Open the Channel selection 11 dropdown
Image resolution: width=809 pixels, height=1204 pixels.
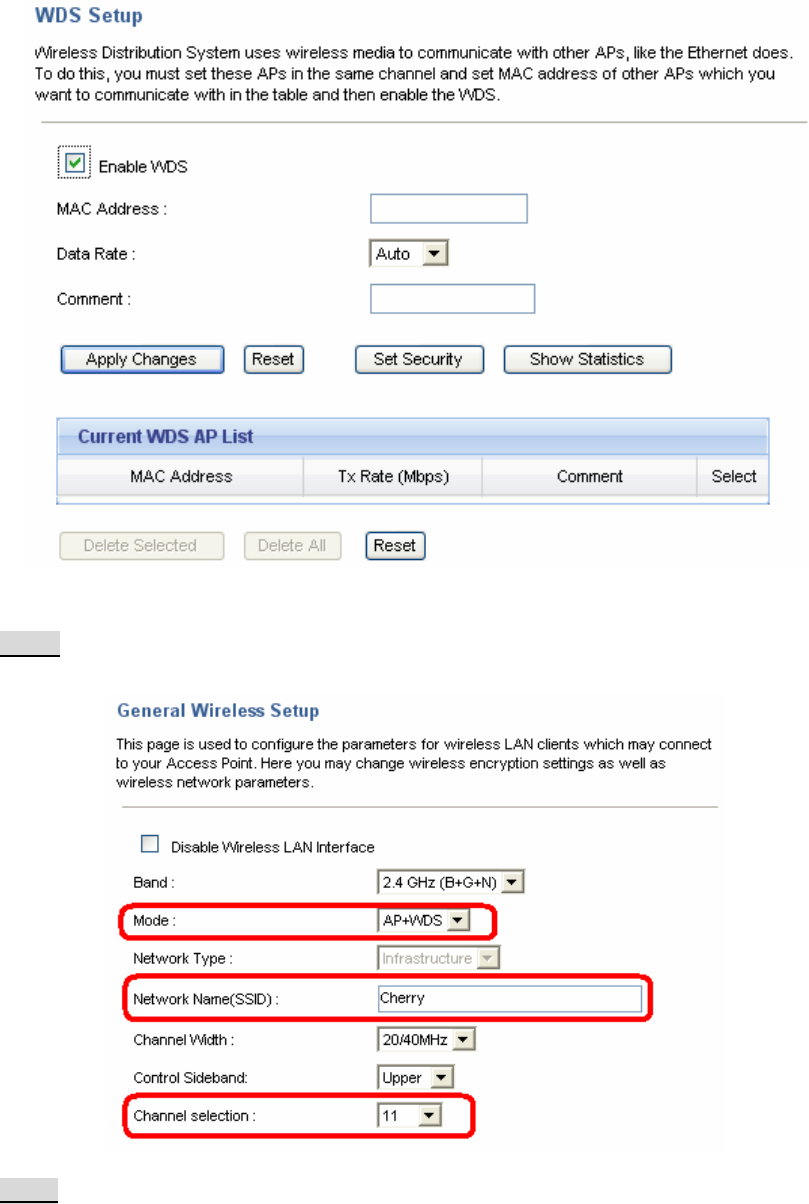click(x=410, y=1117)
